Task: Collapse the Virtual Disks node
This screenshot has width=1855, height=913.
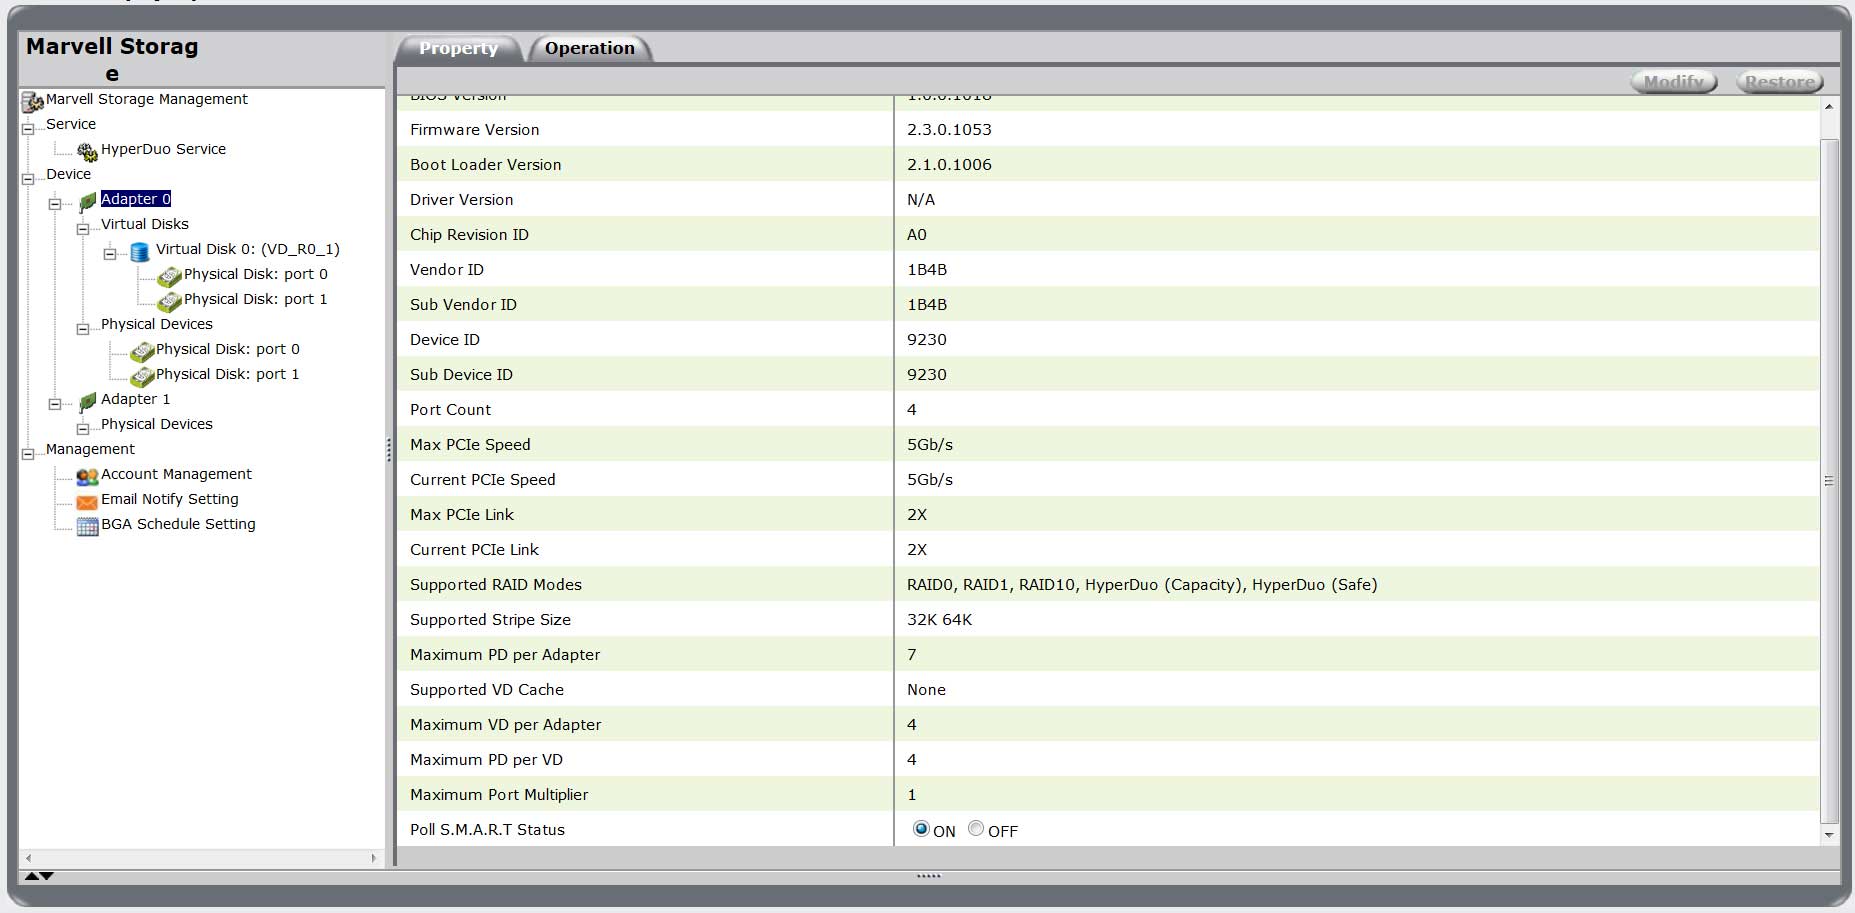Action: [x=83, y=229]
